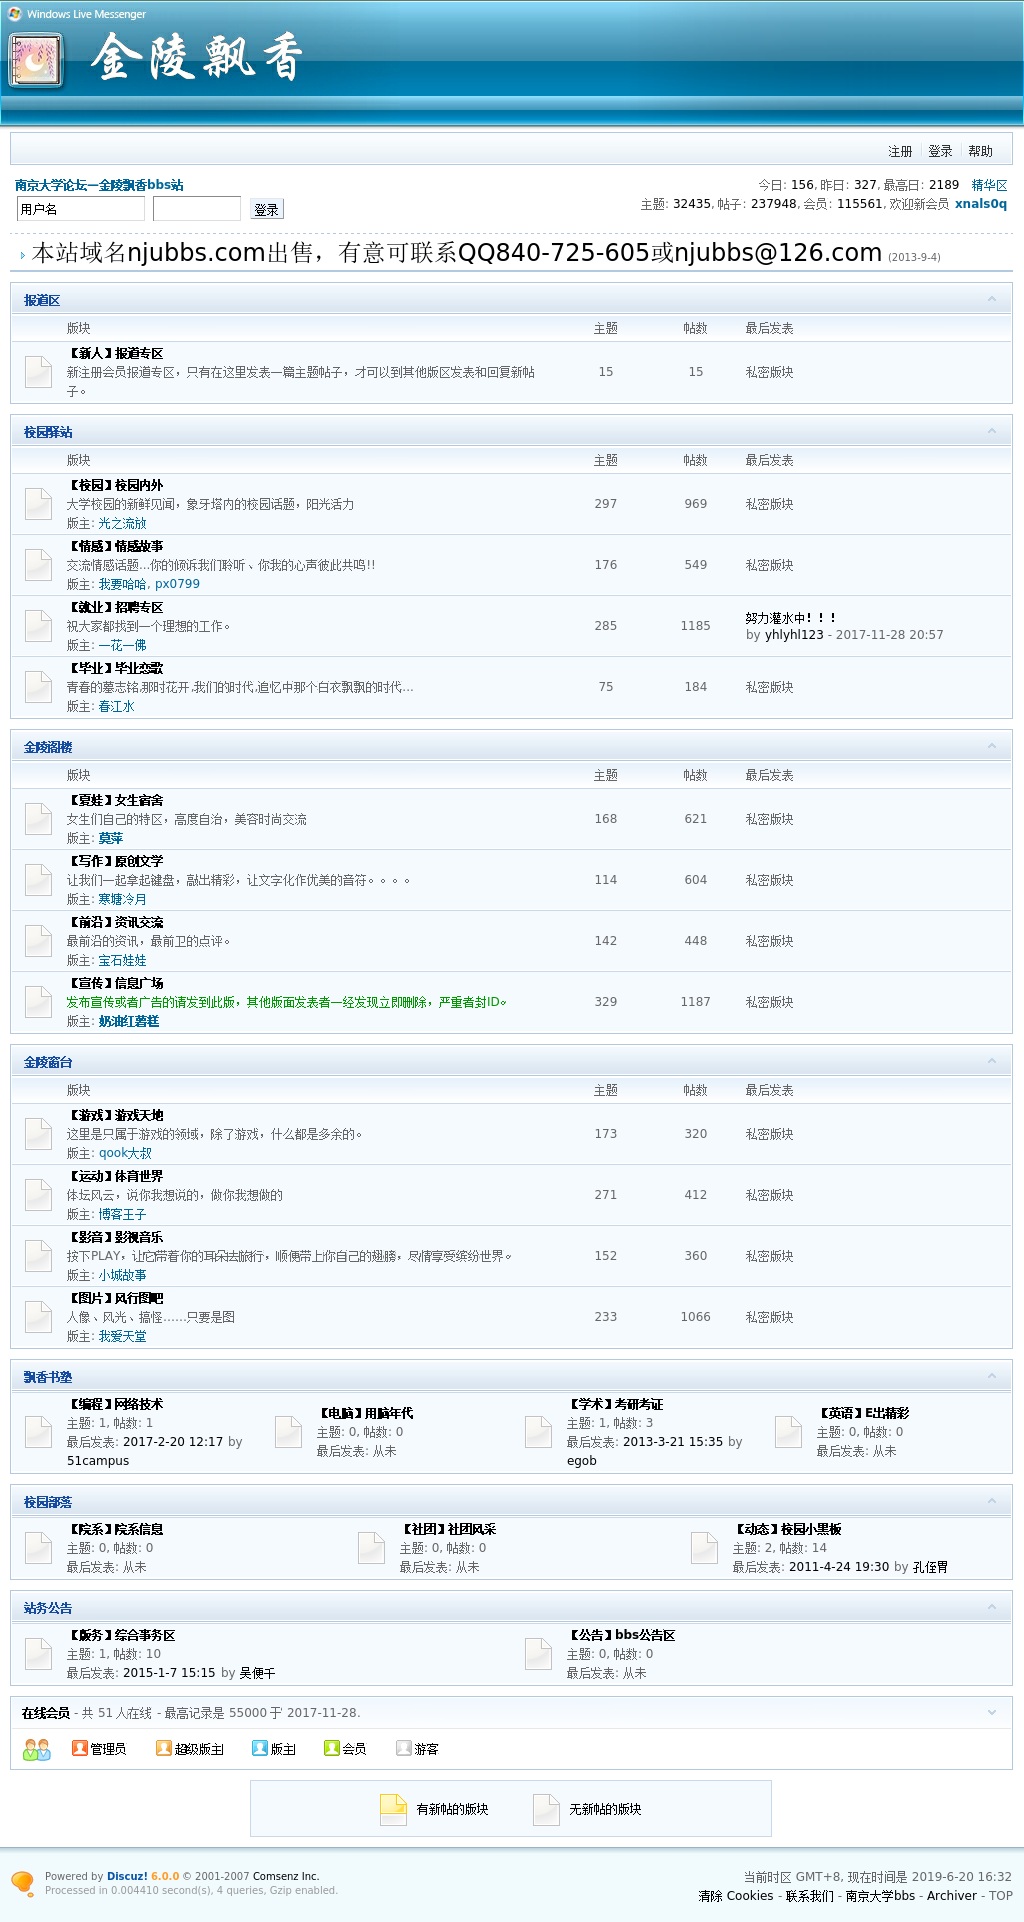Image resolution: width=1024 pixels, height=1922 pixels.
Task: Collapse the 飘香书塾 section
Action: pyautogui.click(x=992, y=1377)
